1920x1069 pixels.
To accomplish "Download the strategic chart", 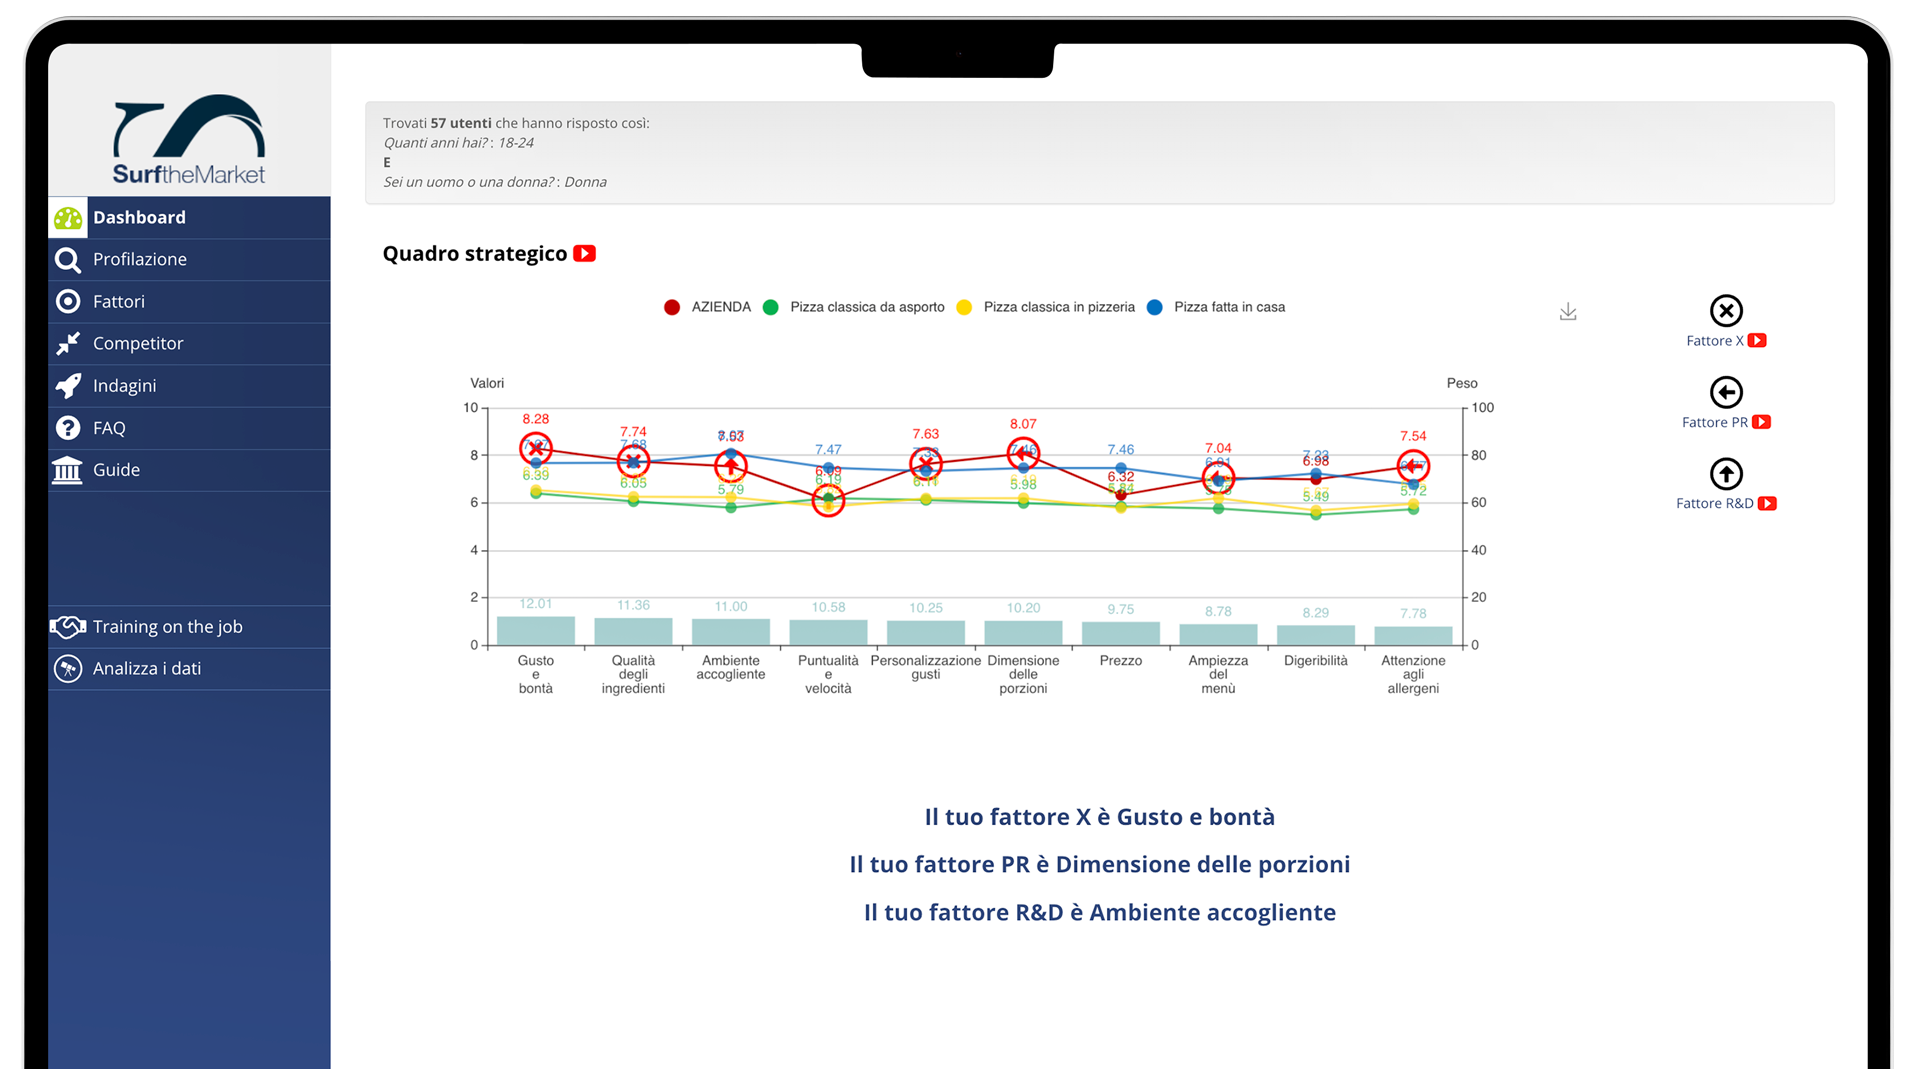I will coord(1568,312).
